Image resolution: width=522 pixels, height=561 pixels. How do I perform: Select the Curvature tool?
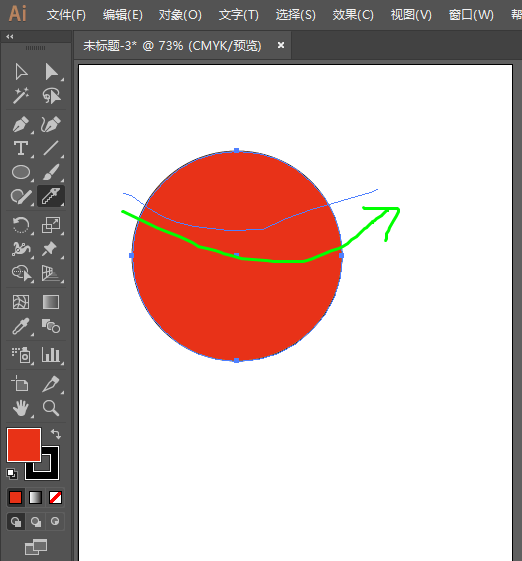pyautogui.click(x=51, y=124)
